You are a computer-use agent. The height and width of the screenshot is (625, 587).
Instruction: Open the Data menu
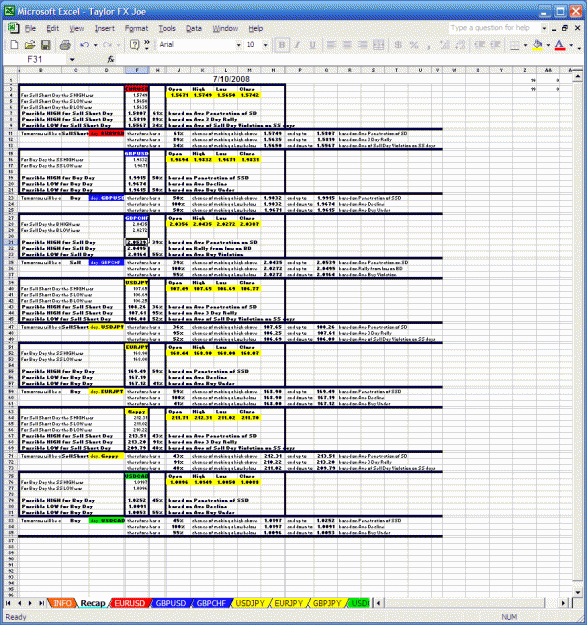pyautogui.click(x=194, y=28)
